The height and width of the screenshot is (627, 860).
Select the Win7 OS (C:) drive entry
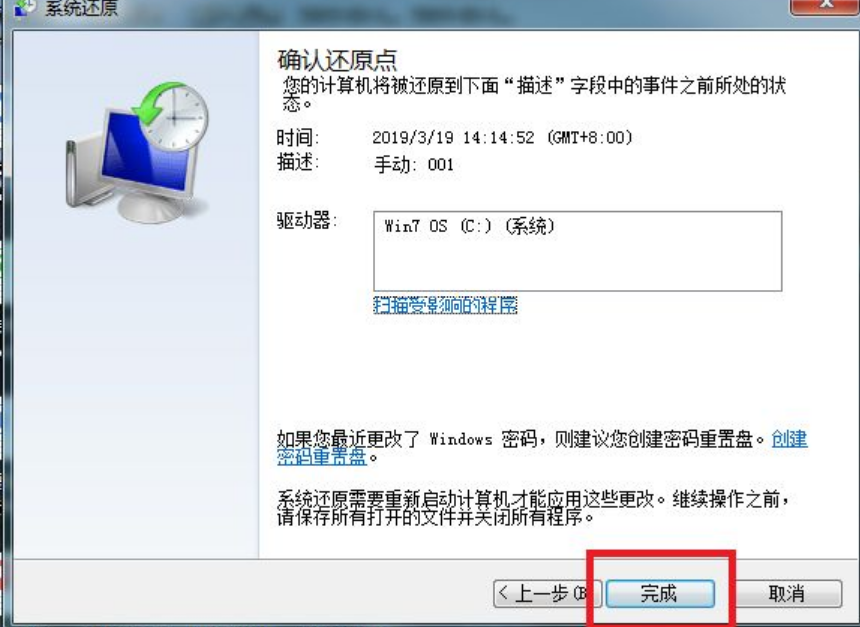pyautogui.click(x=469, y=226)
